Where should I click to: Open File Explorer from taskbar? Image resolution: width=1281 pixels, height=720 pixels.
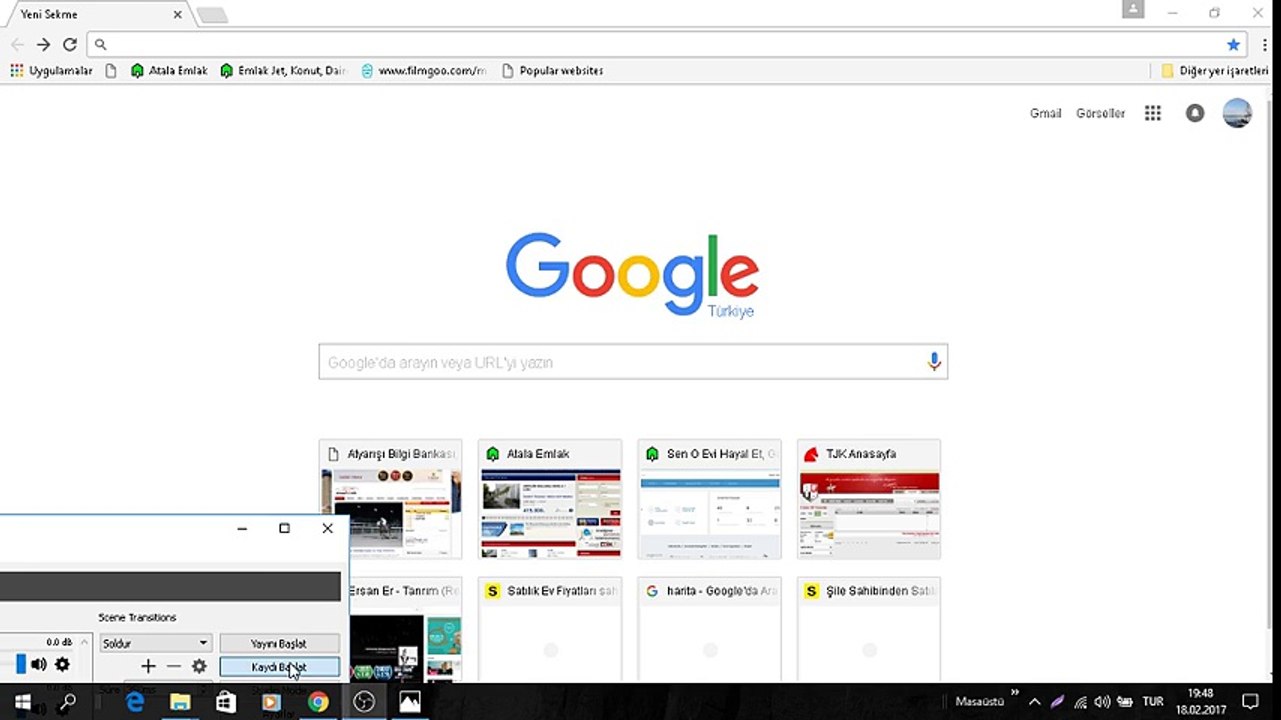point(180,702)
